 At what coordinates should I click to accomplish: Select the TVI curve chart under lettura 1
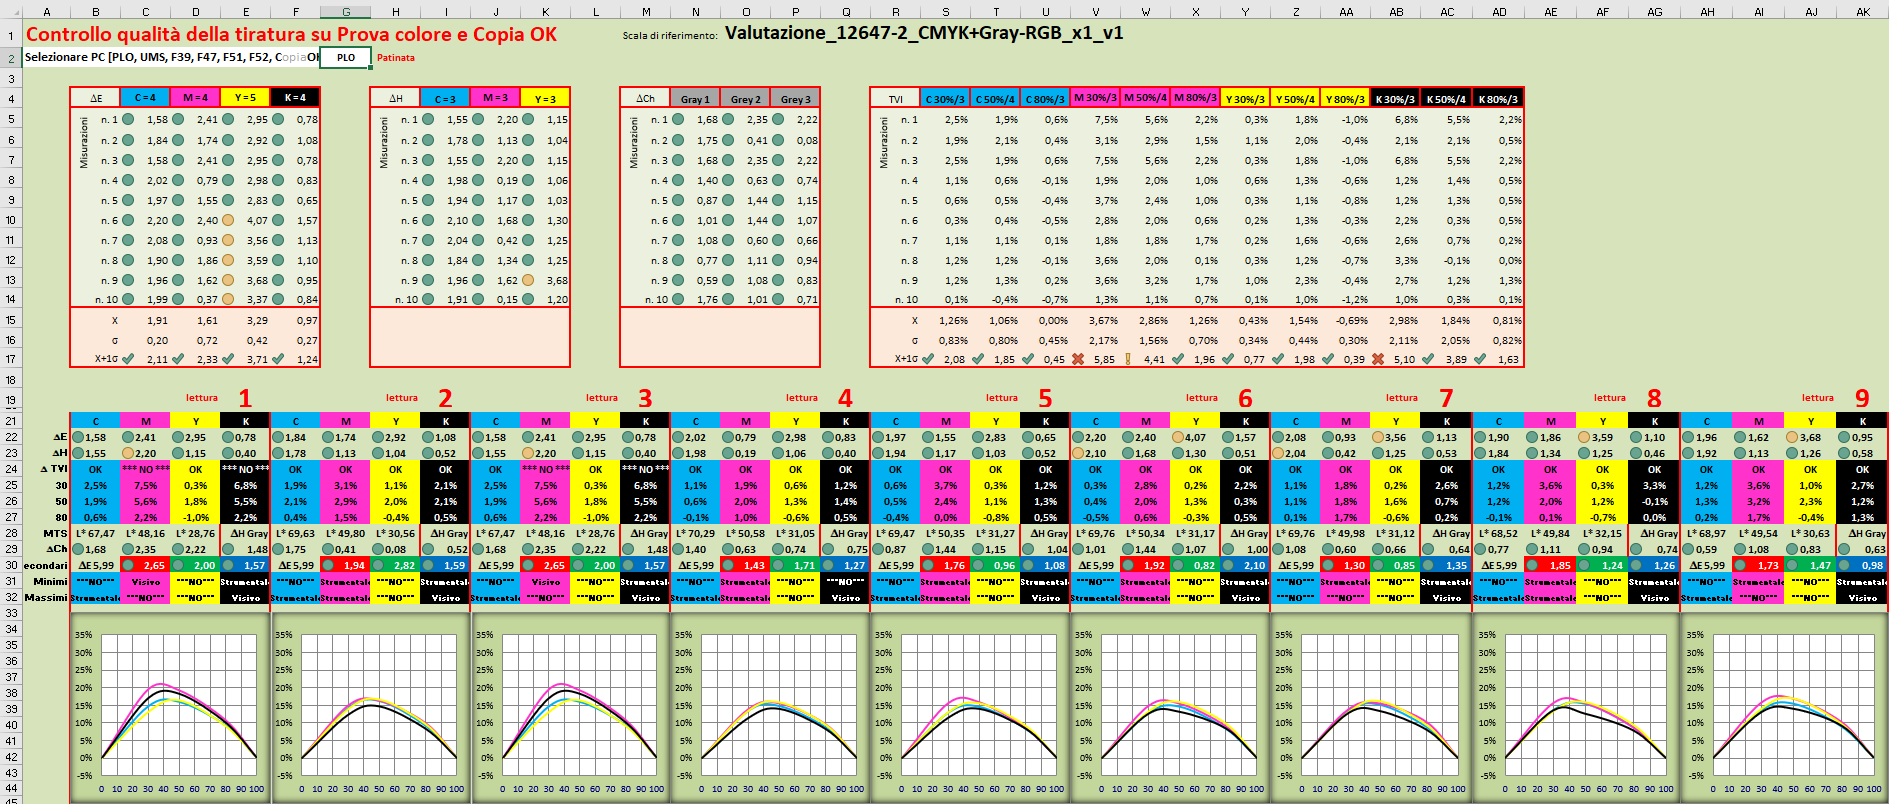[x=170, y=708]
